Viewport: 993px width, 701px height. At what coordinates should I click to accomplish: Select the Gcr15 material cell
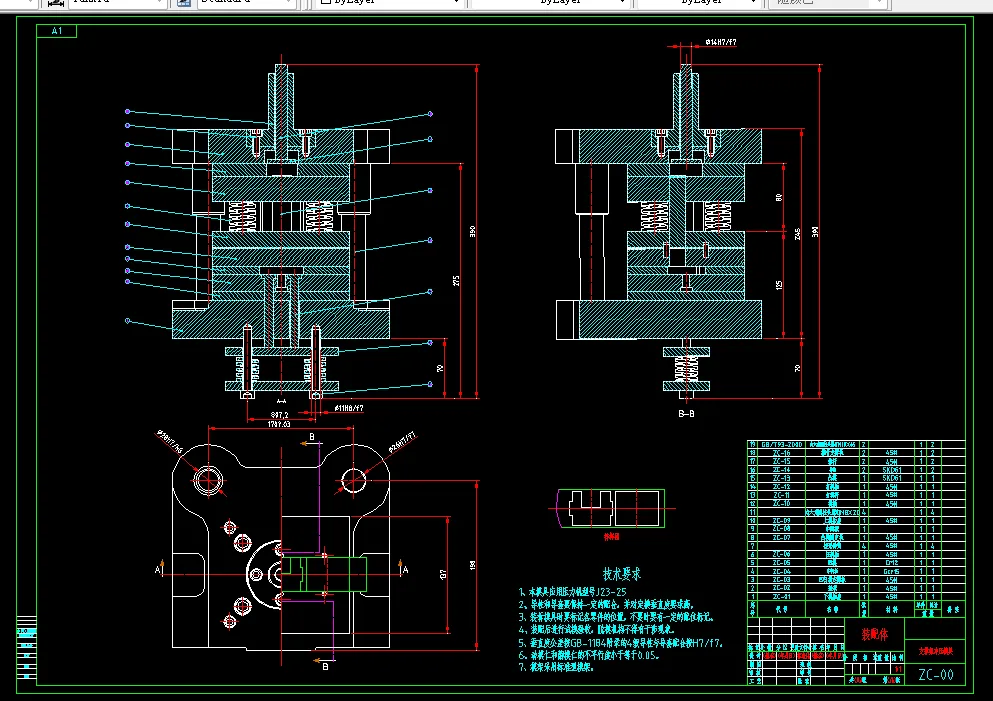[892, 571]
